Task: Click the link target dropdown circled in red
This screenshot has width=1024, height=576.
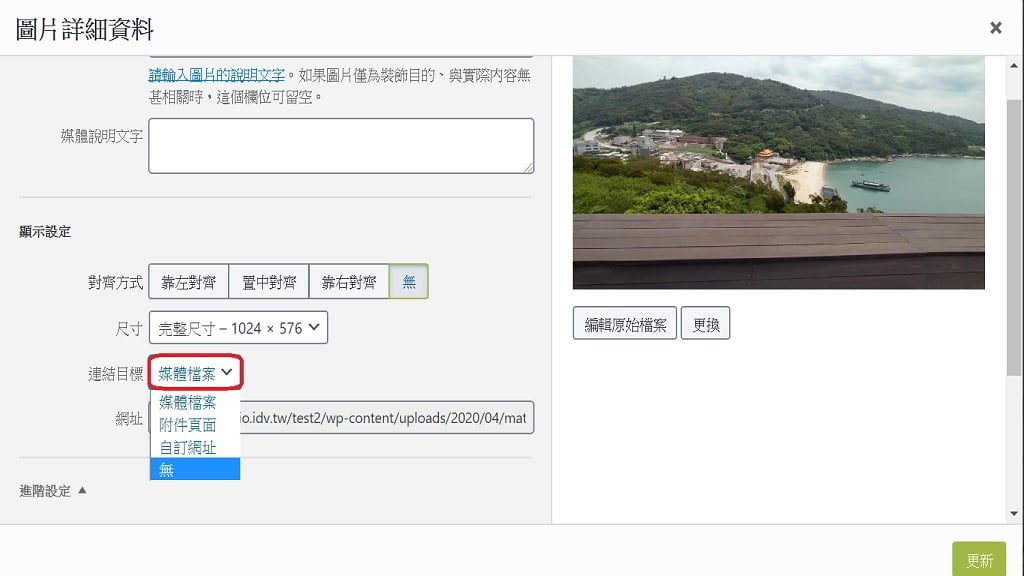Action: 196,374
